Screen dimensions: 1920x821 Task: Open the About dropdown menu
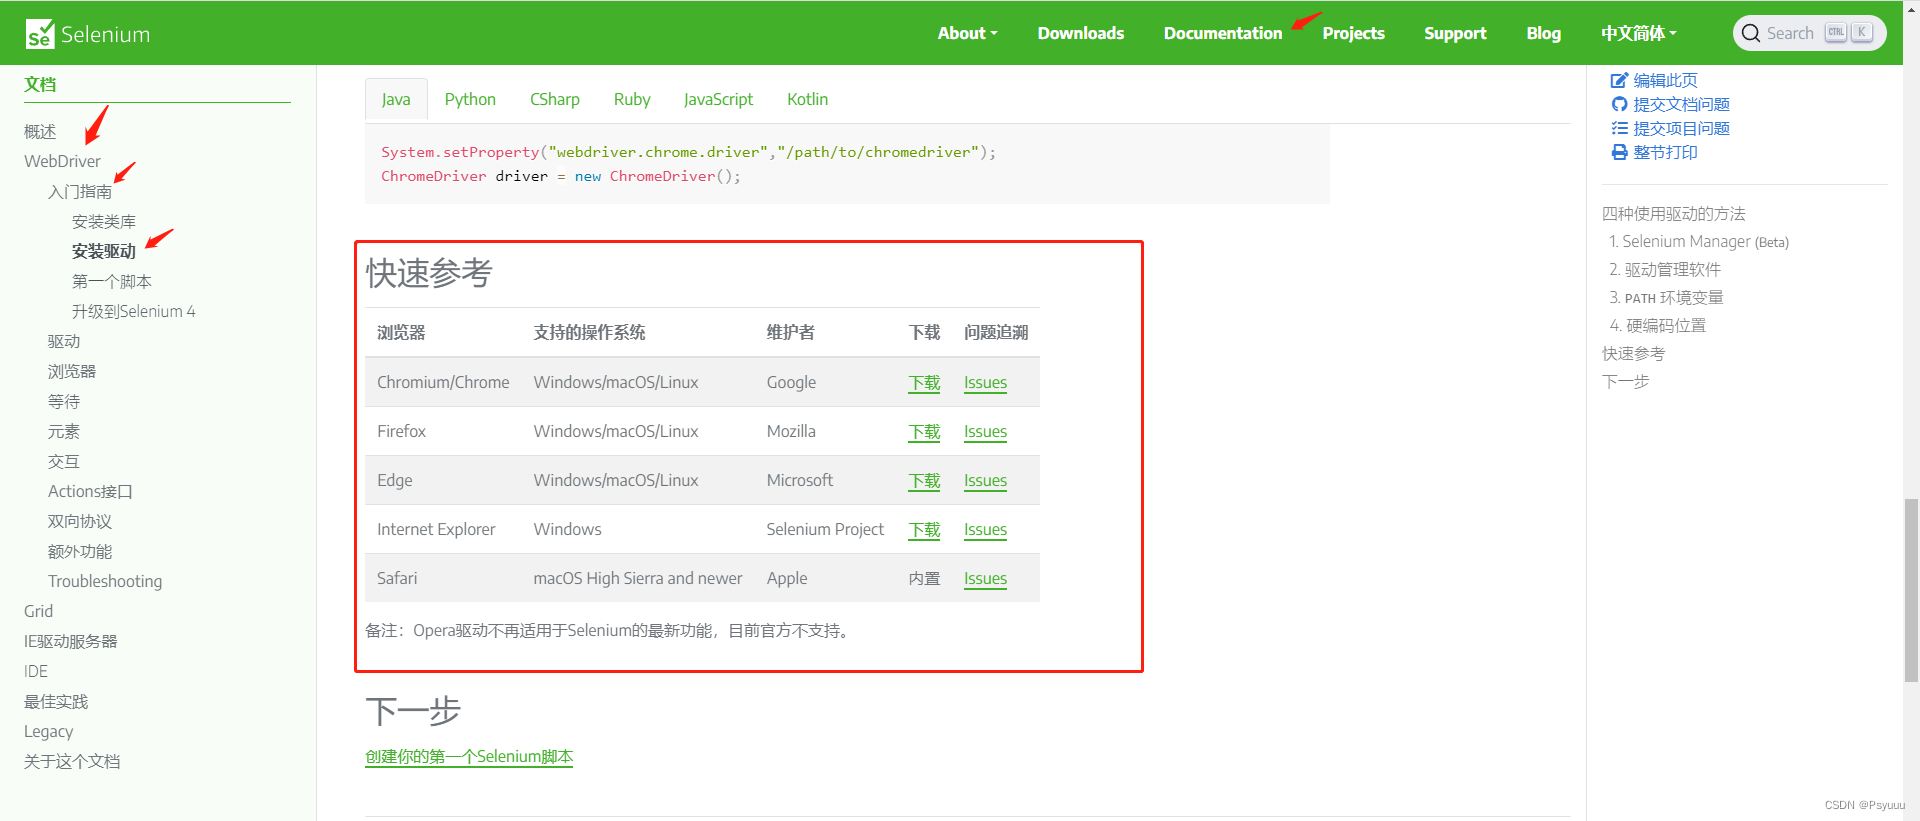pyautogui.click(x=967, y=33)
